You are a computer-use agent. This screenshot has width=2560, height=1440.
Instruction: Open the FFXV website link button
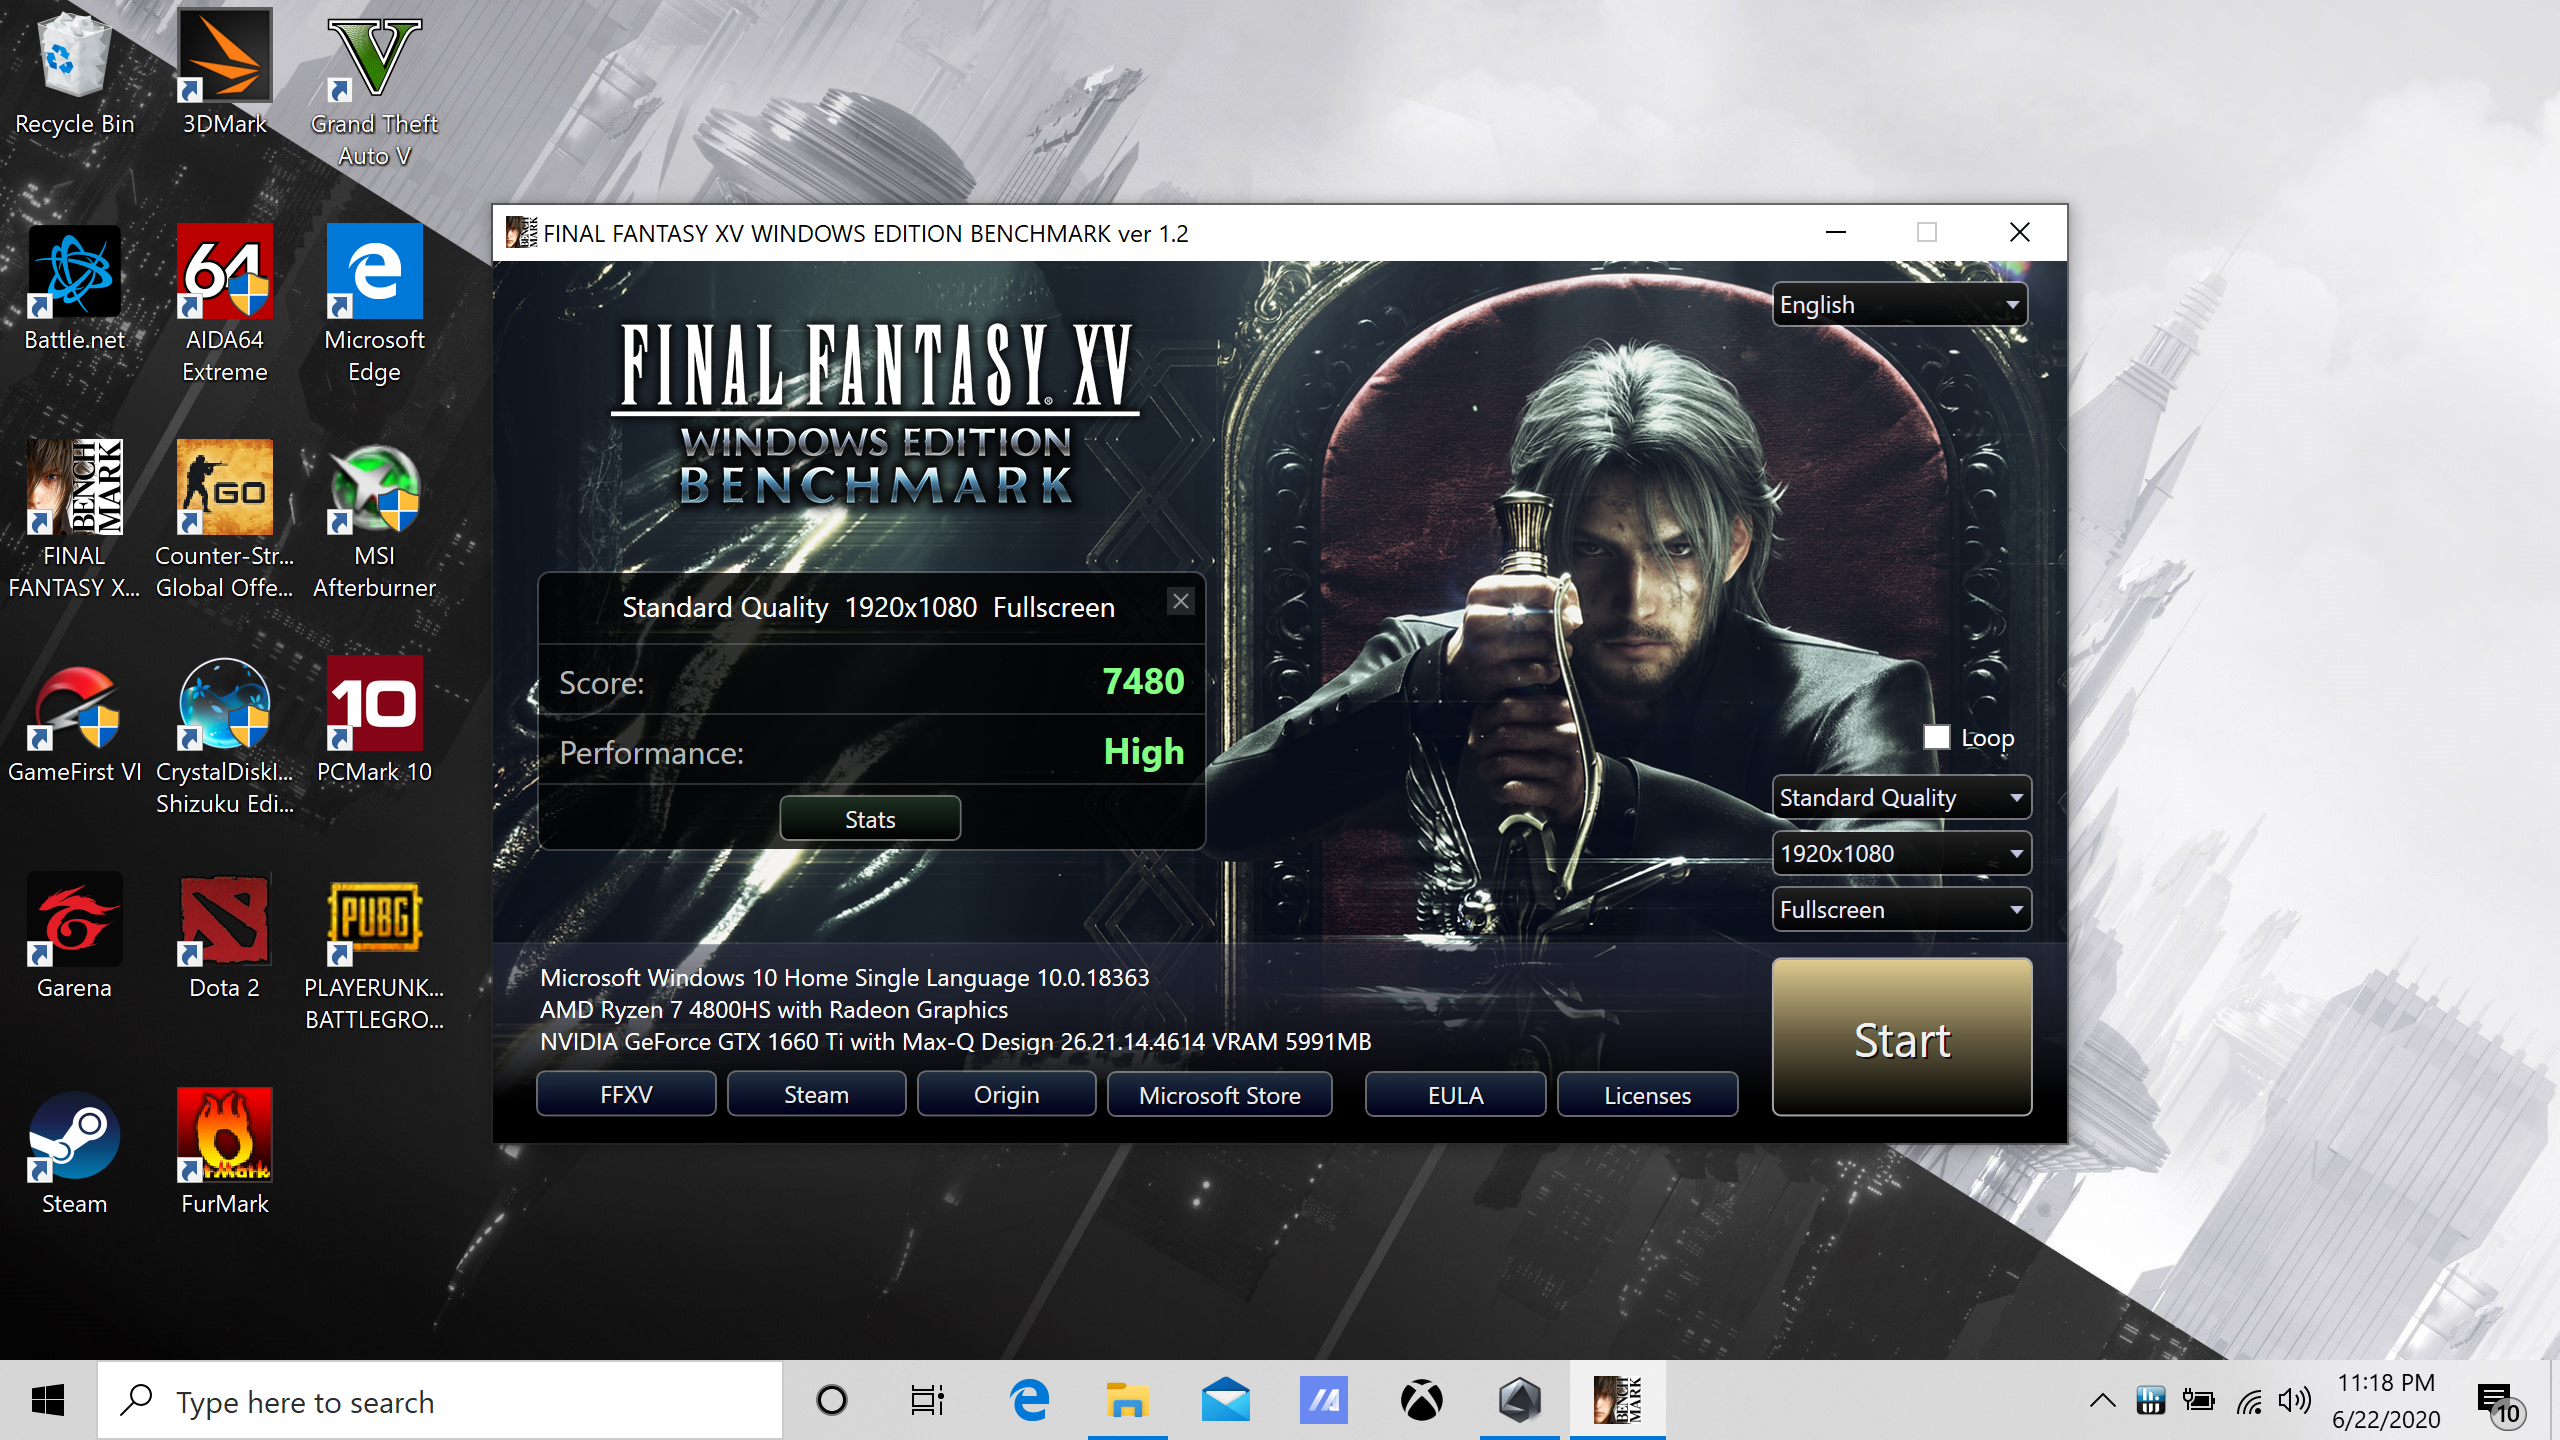(626, 1095)
